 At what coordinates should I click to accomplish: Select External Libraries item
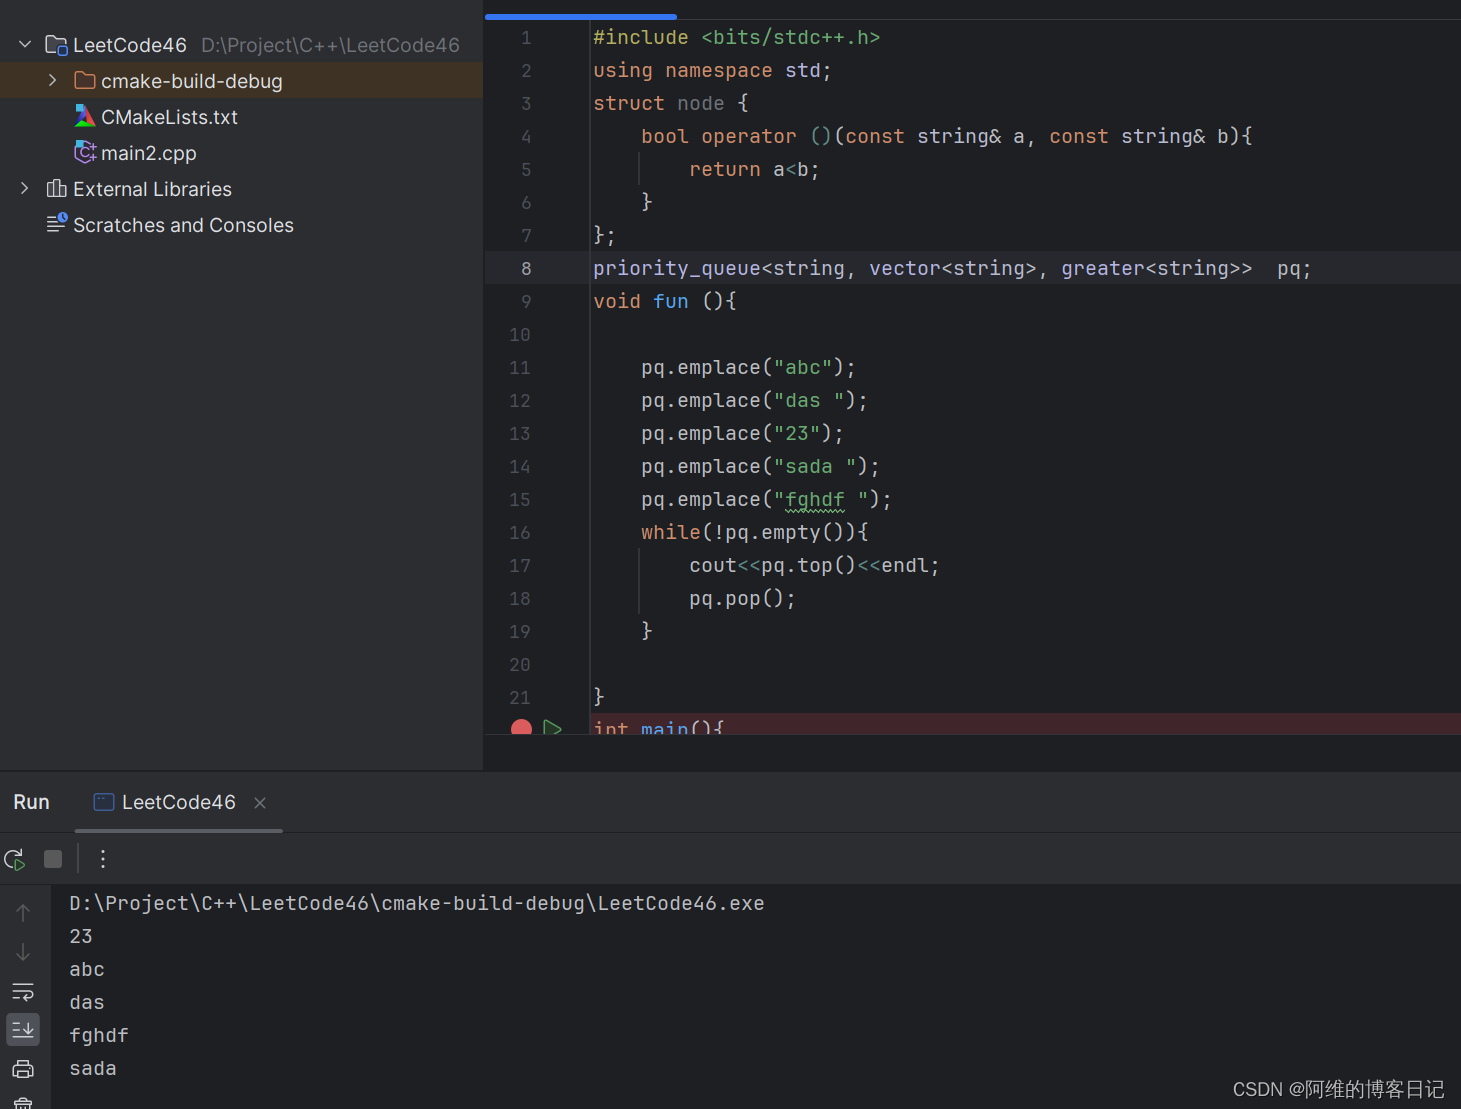152,189
